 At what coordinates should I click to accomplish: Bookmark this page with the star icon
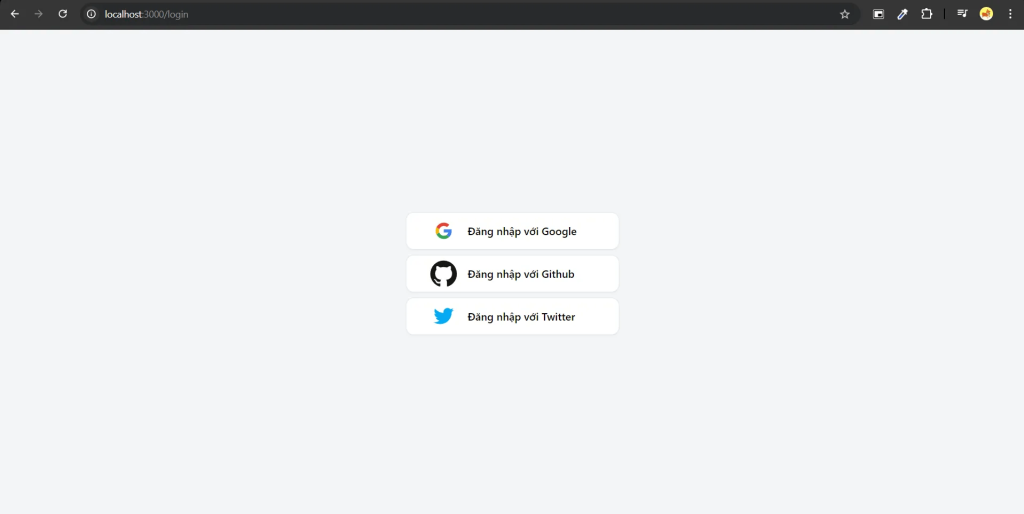pyautogui.click(x=844, y=14)
